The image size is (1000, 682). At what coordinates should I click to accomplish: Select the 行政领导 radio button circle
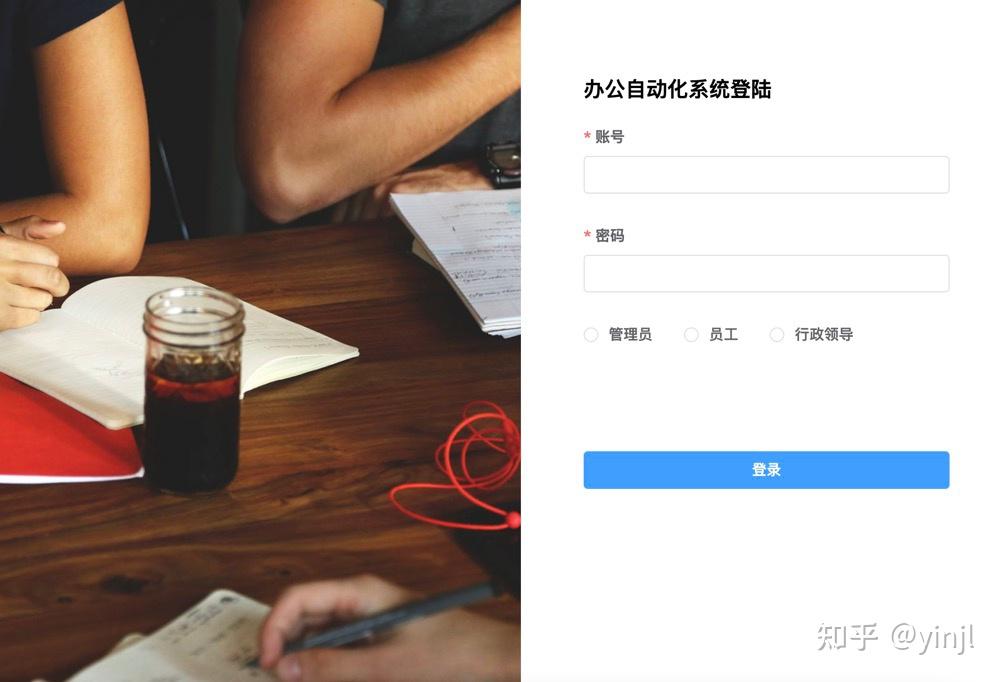click(x=777, y=334)
